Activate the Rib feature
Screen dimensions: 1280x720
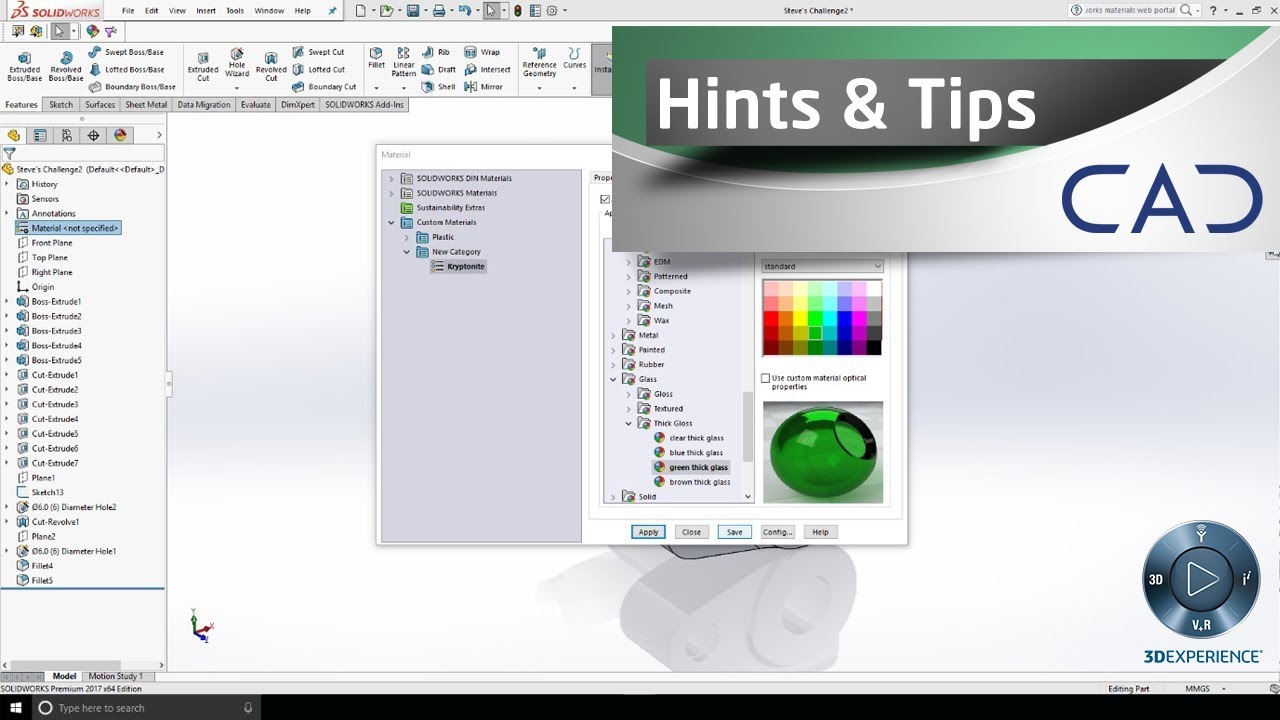point(436,52)
